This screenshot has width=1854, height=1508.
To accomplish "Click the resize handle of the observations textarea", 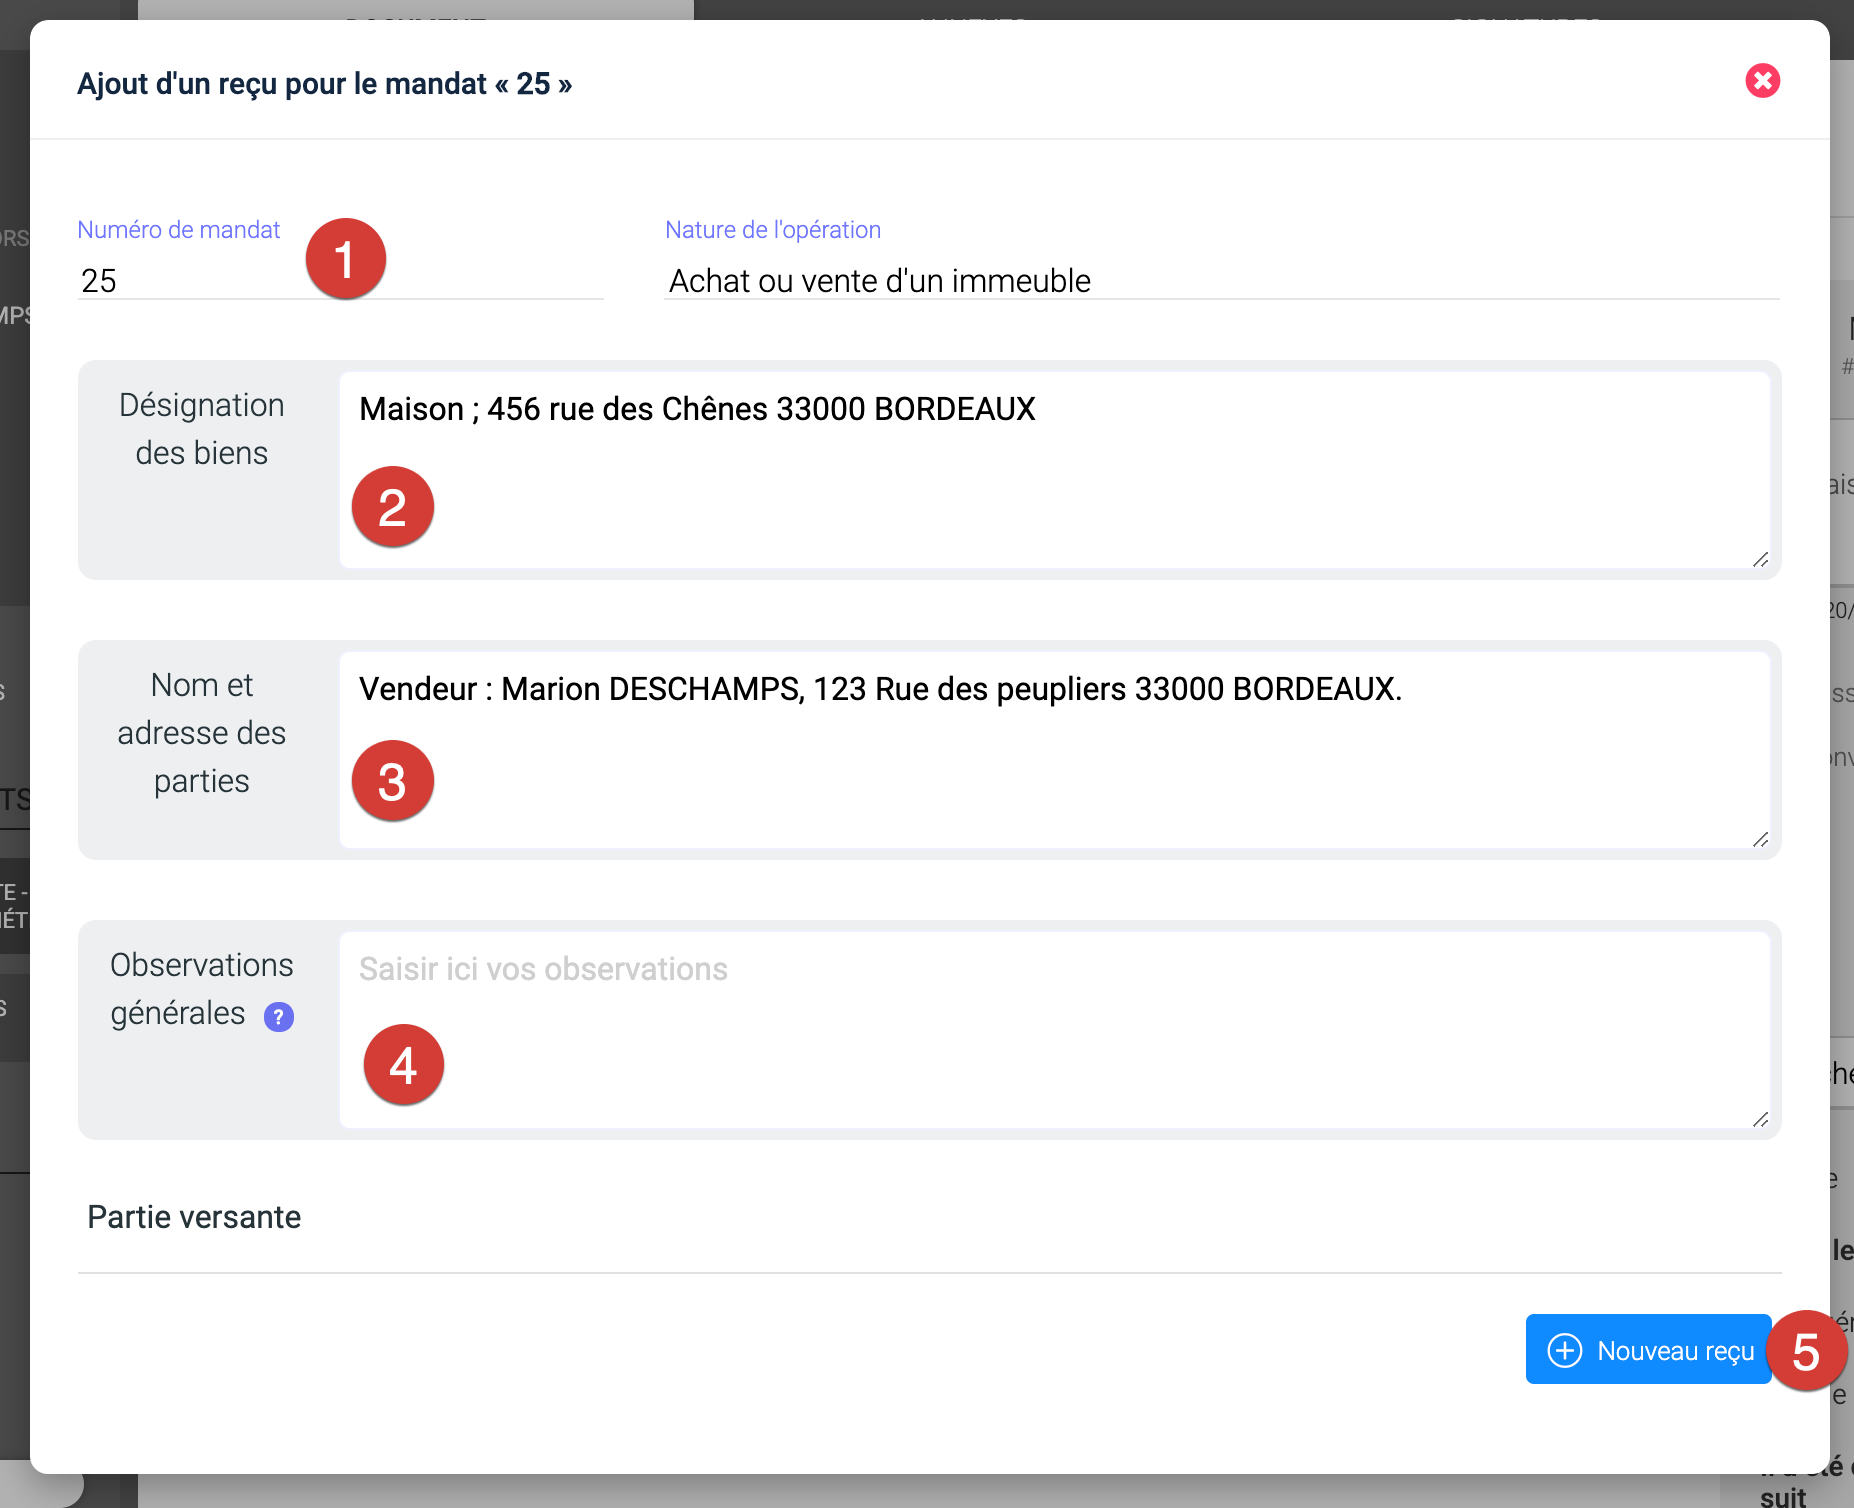I will 1760,1120.
